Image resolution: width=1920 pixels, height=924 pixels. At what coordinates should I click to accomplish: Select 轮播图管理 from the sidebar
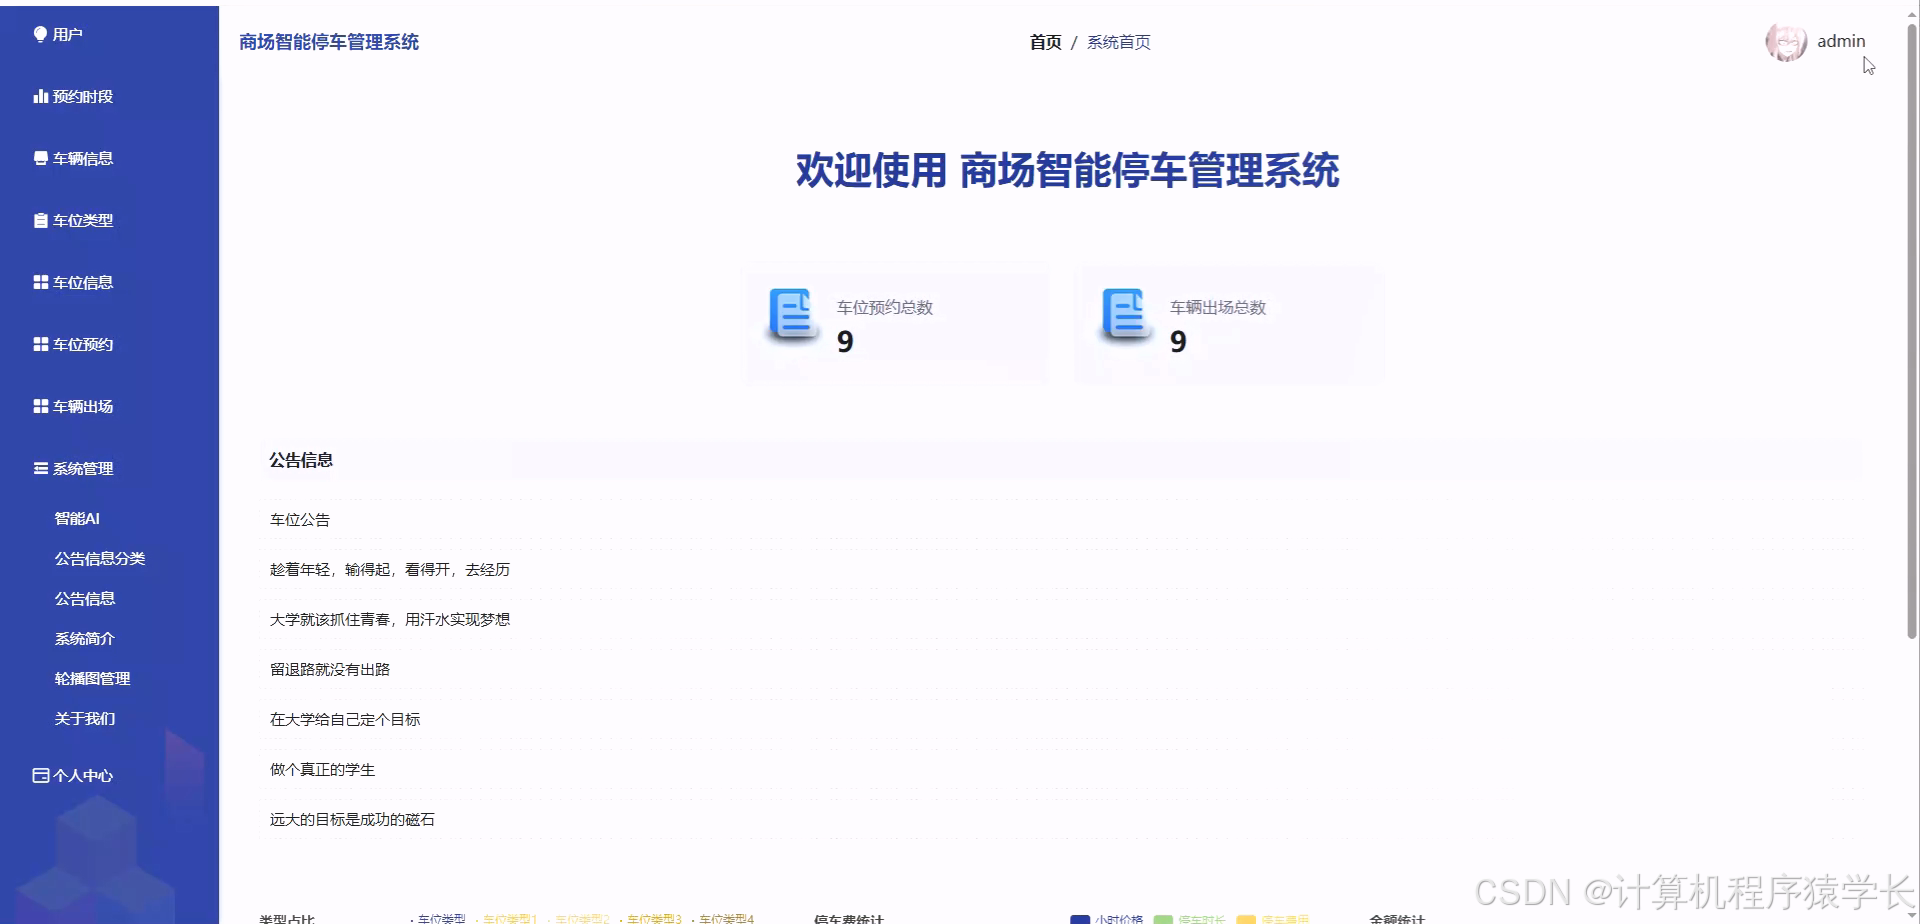coord(92,678)
